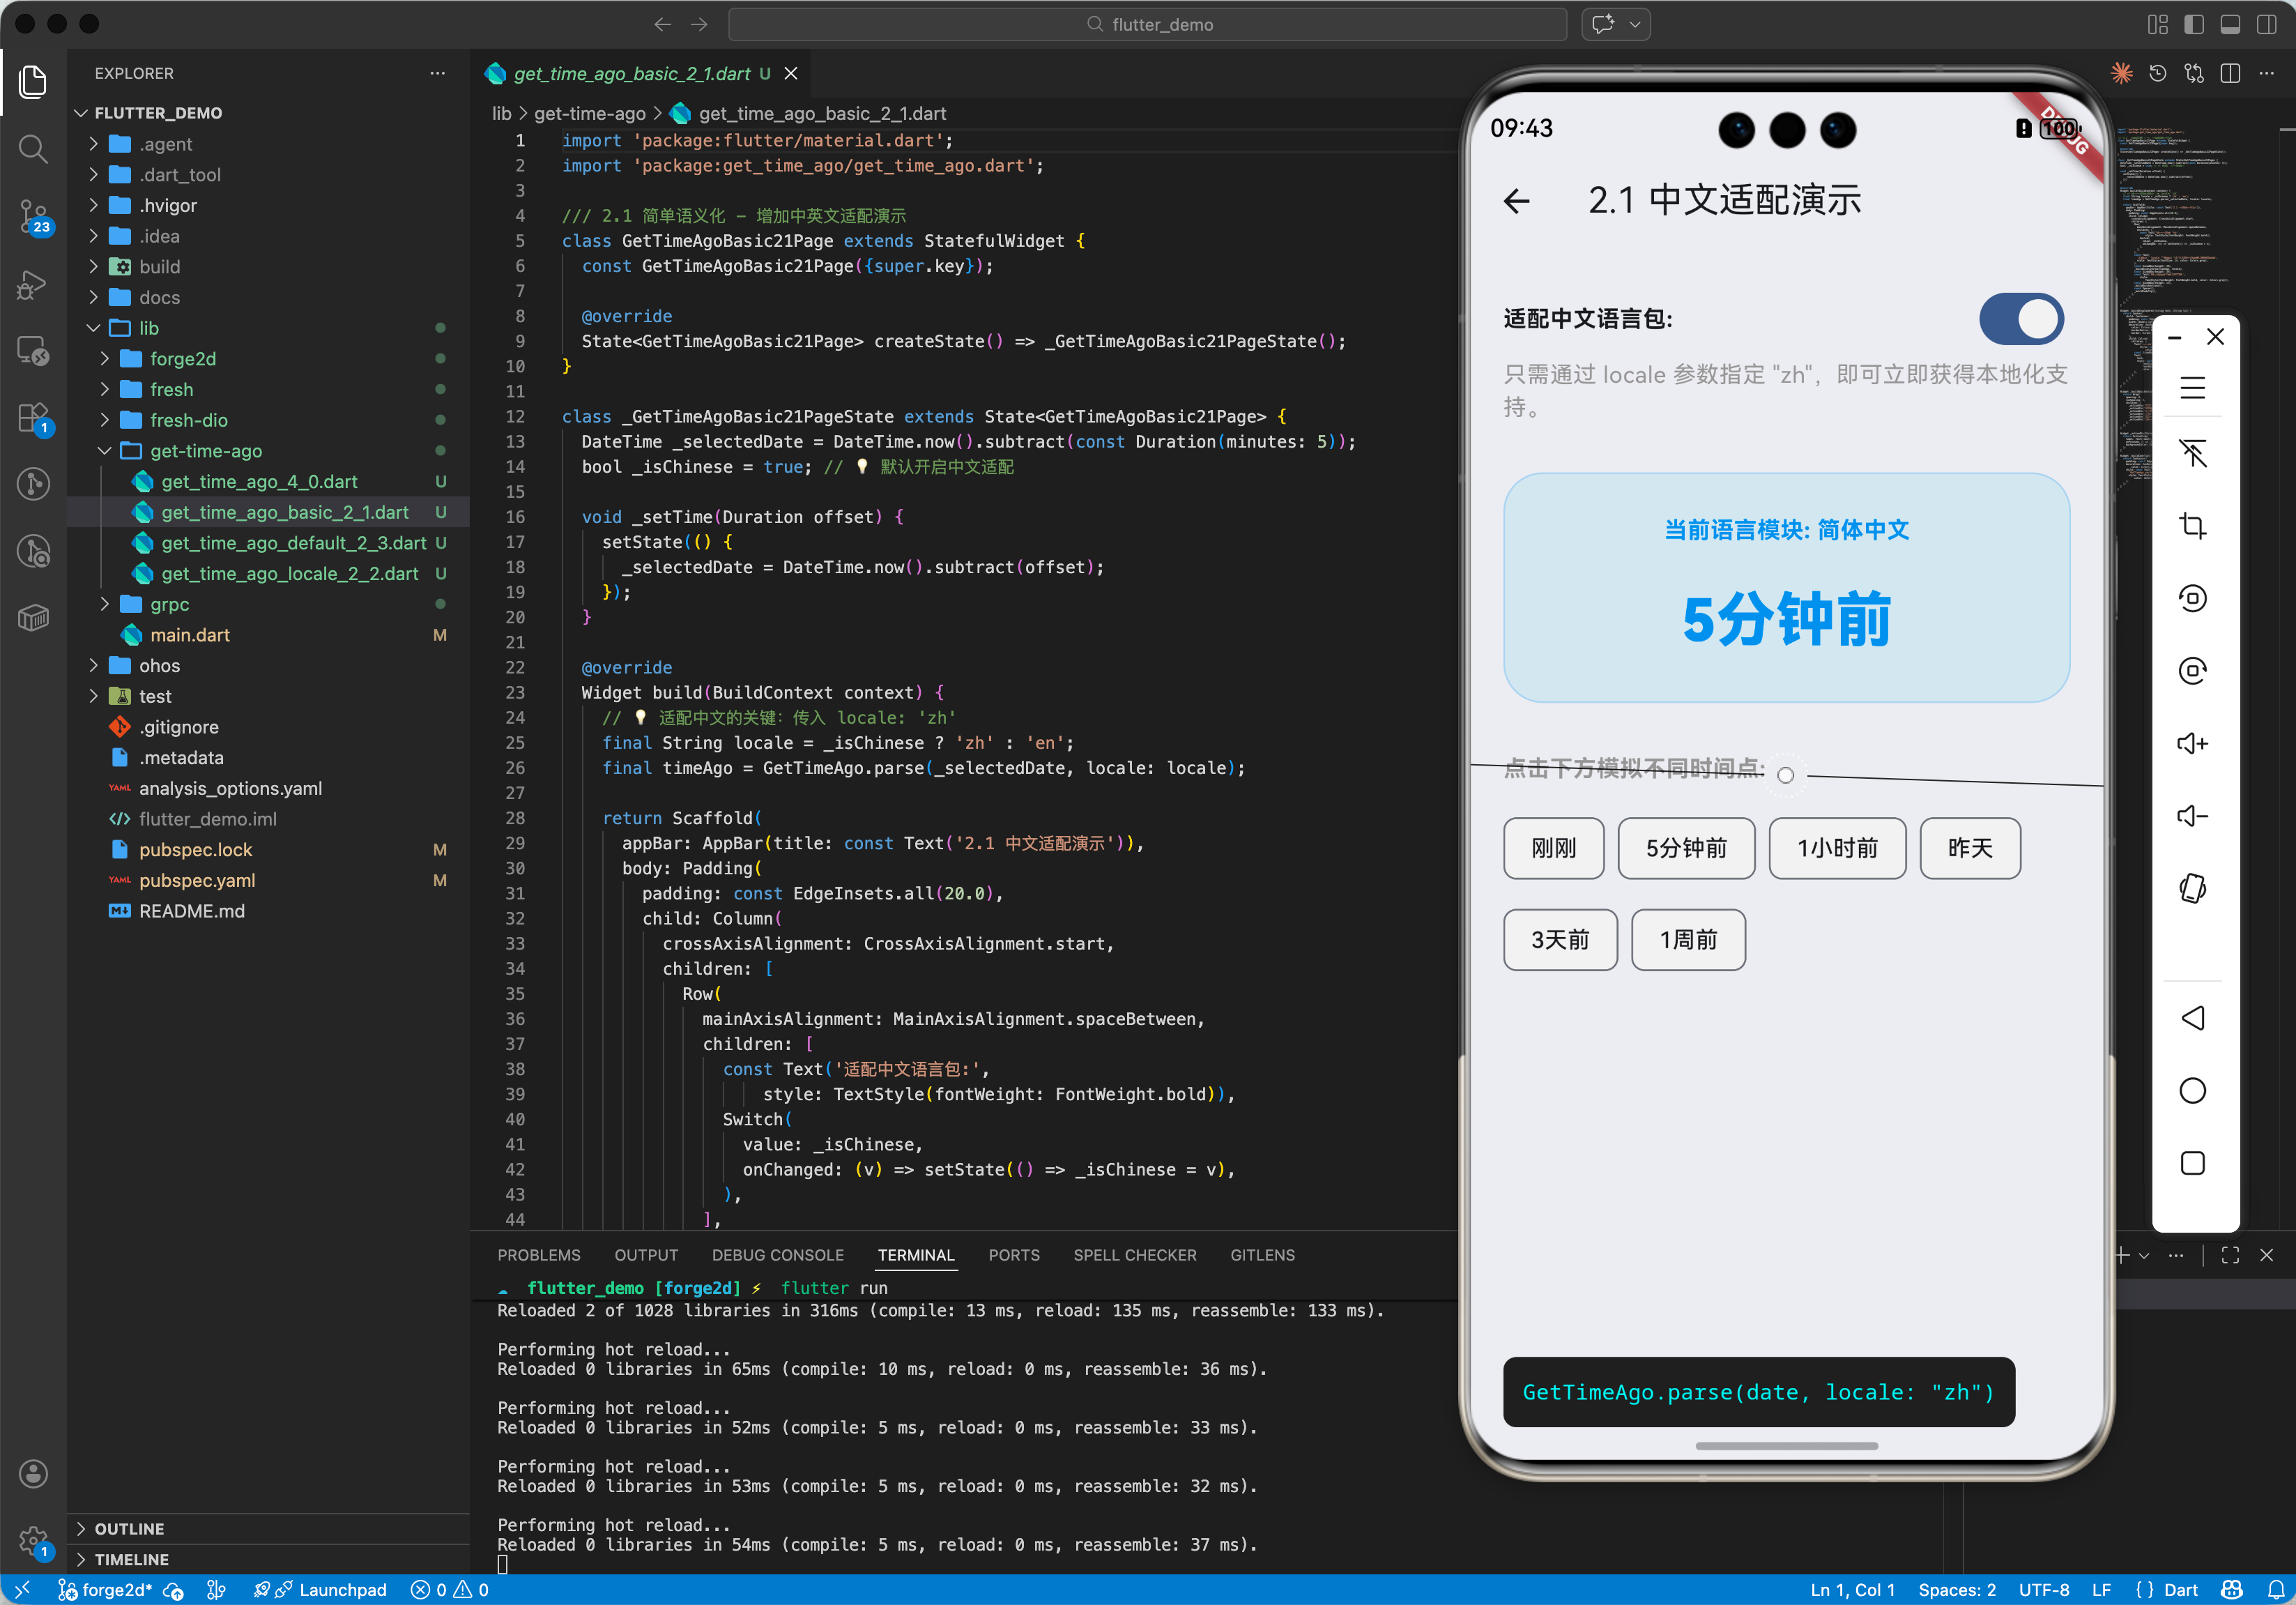Open the Search view in activity bar

coord(33,149)
